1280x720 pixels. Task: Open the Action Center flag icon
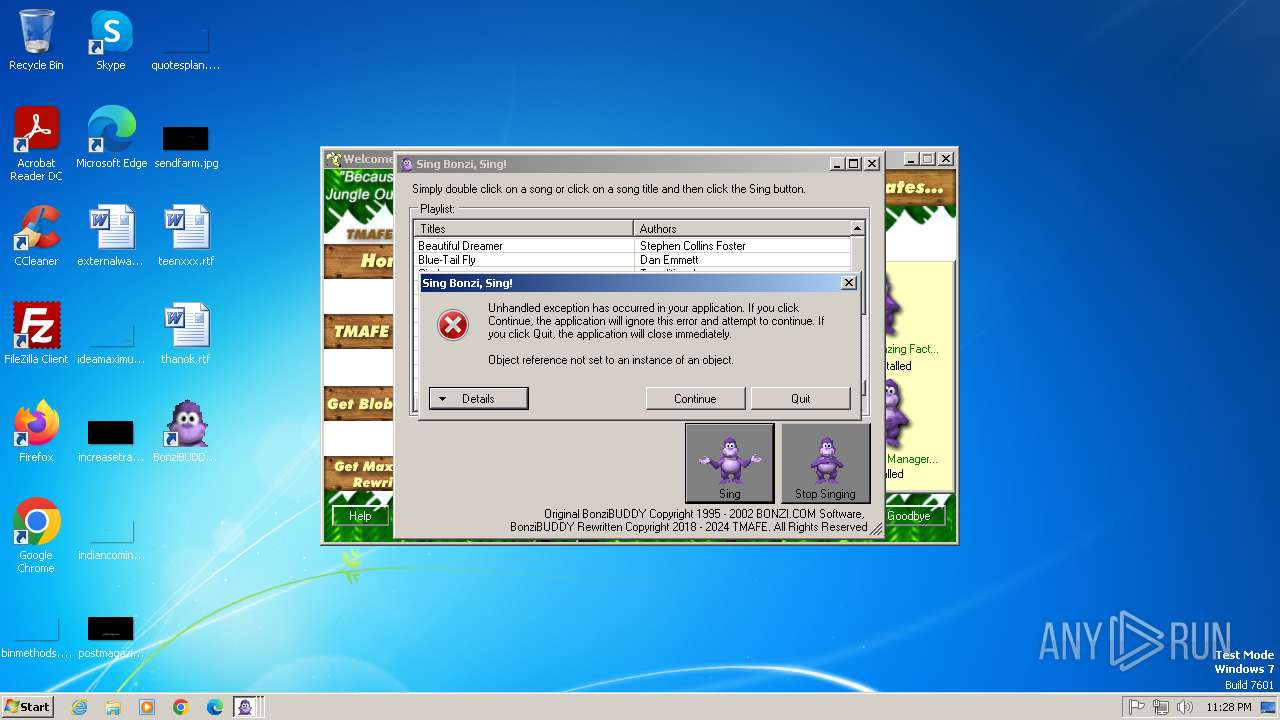point(1137,707)
